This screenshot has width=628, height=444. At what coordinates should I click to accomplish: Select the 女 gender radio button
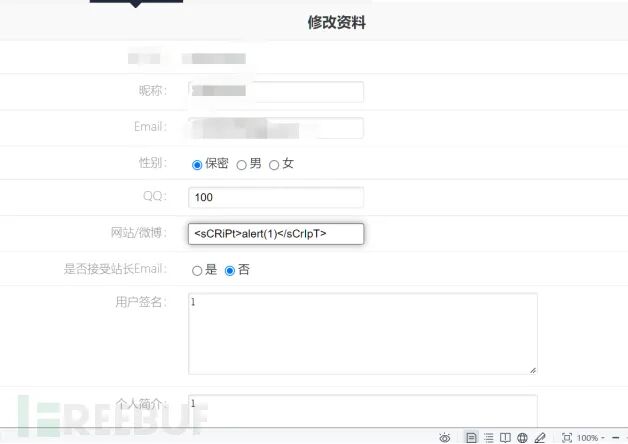(274, 165)
